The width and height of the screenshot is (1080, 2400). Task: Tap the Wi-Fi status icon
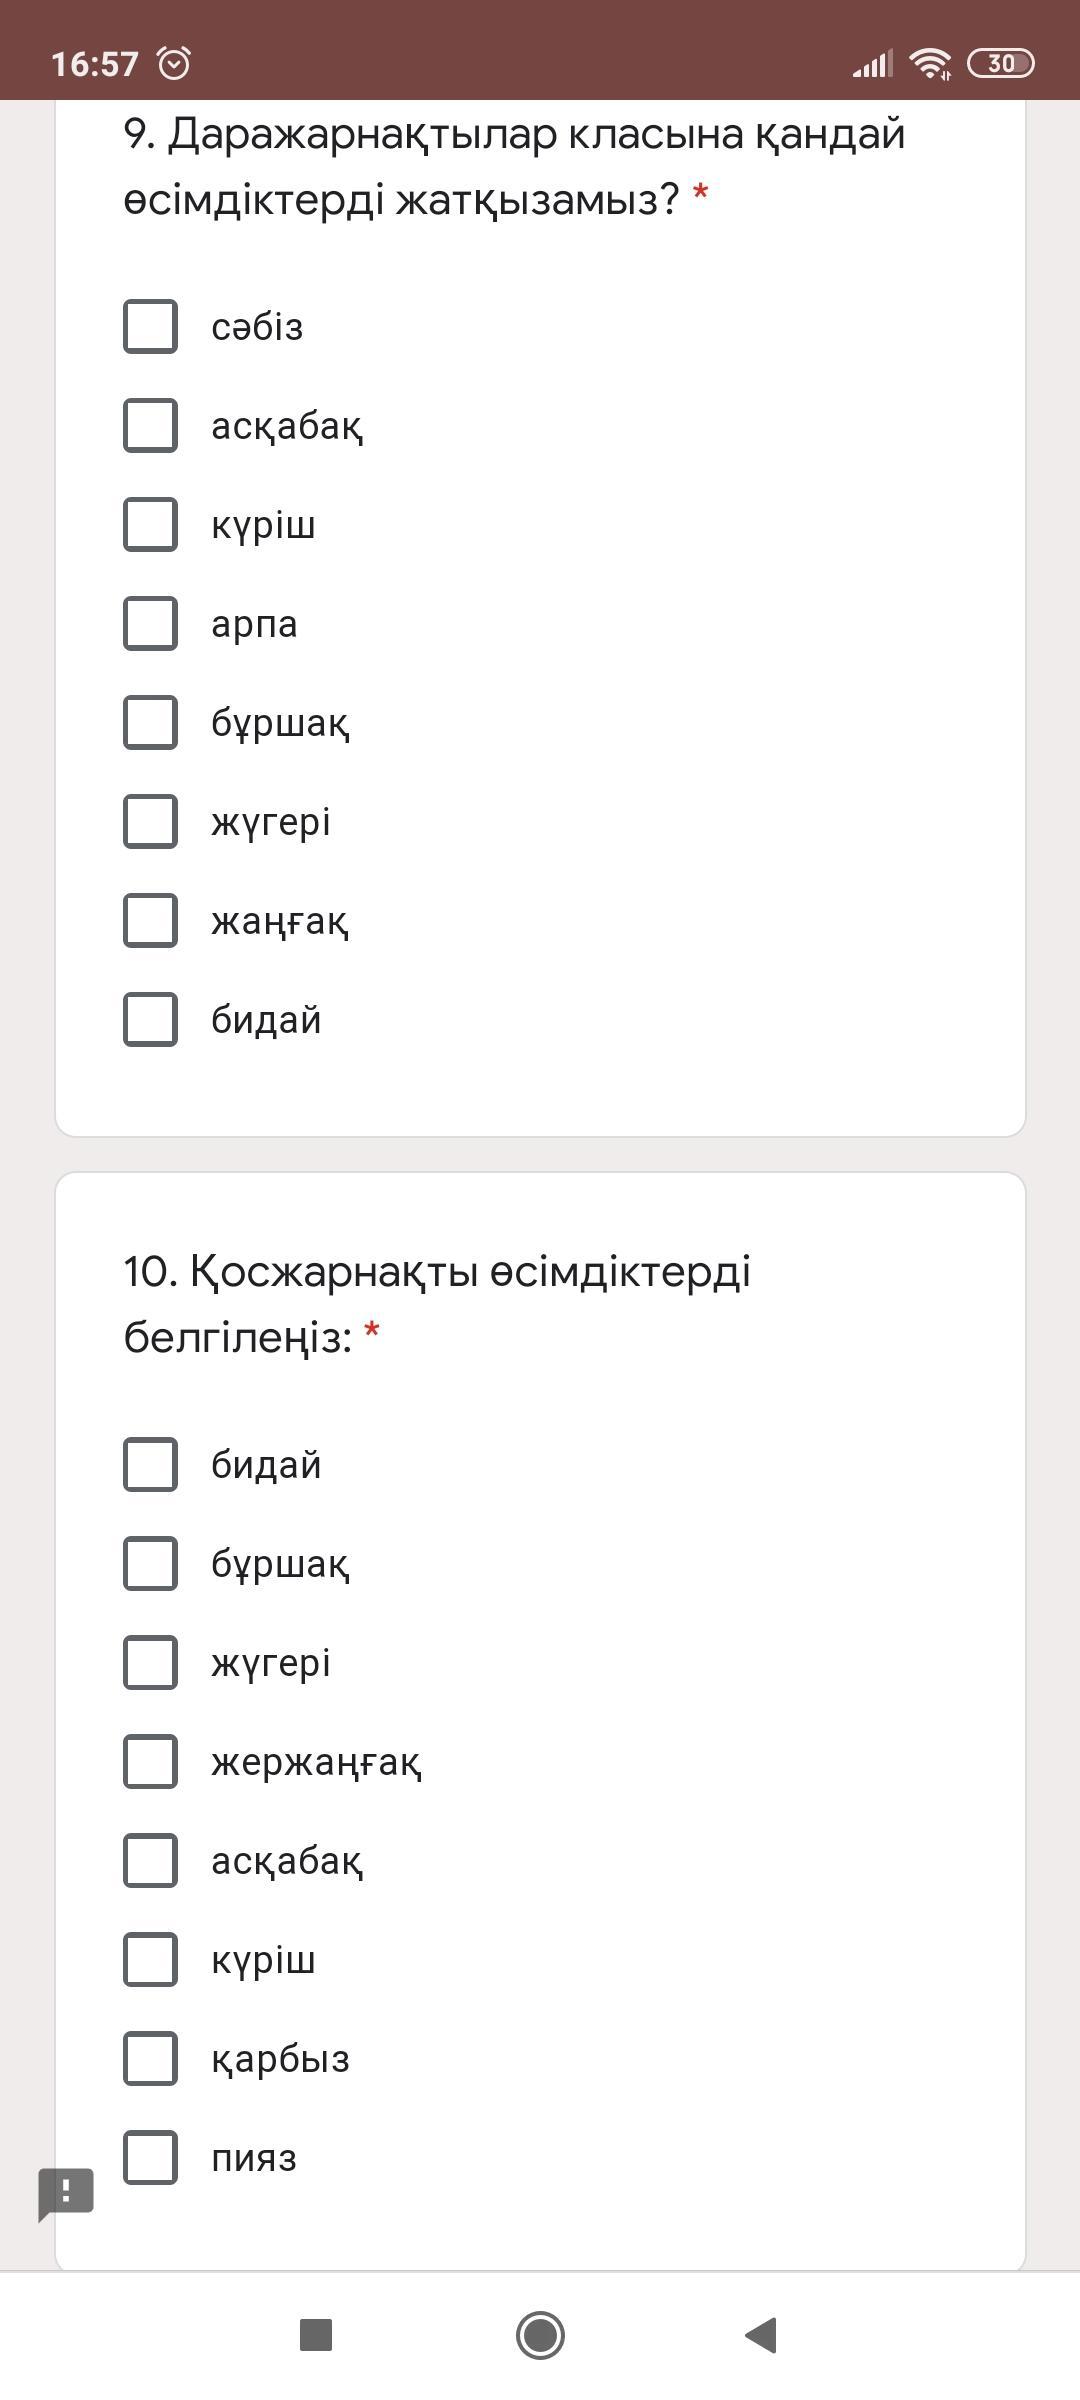[x=930, y=63]
